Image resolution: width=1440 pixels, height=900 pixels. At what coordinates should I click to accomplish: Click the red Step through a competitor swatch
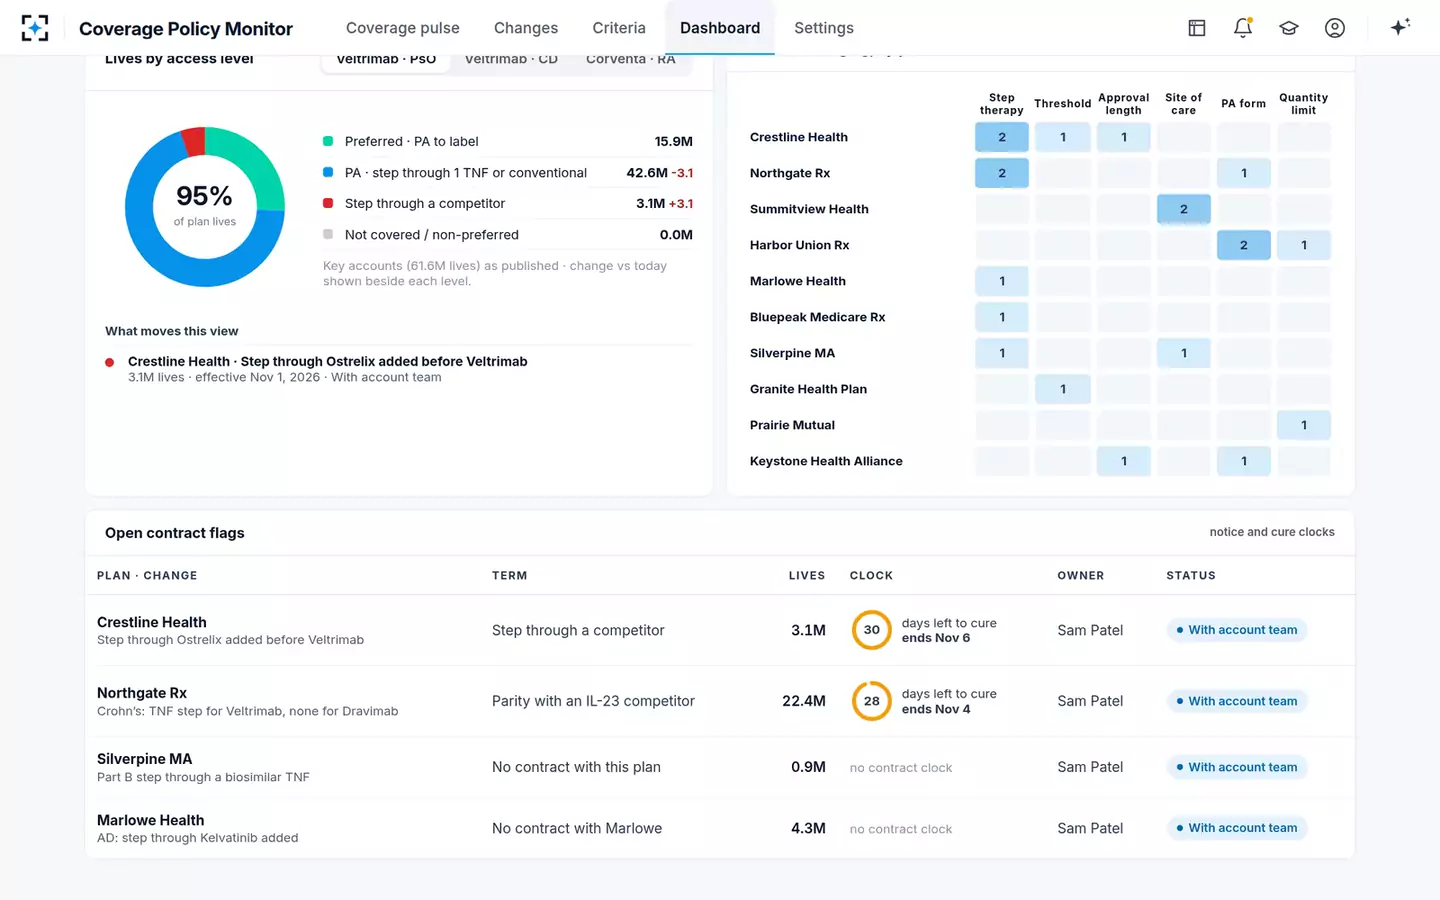point(328,203)
